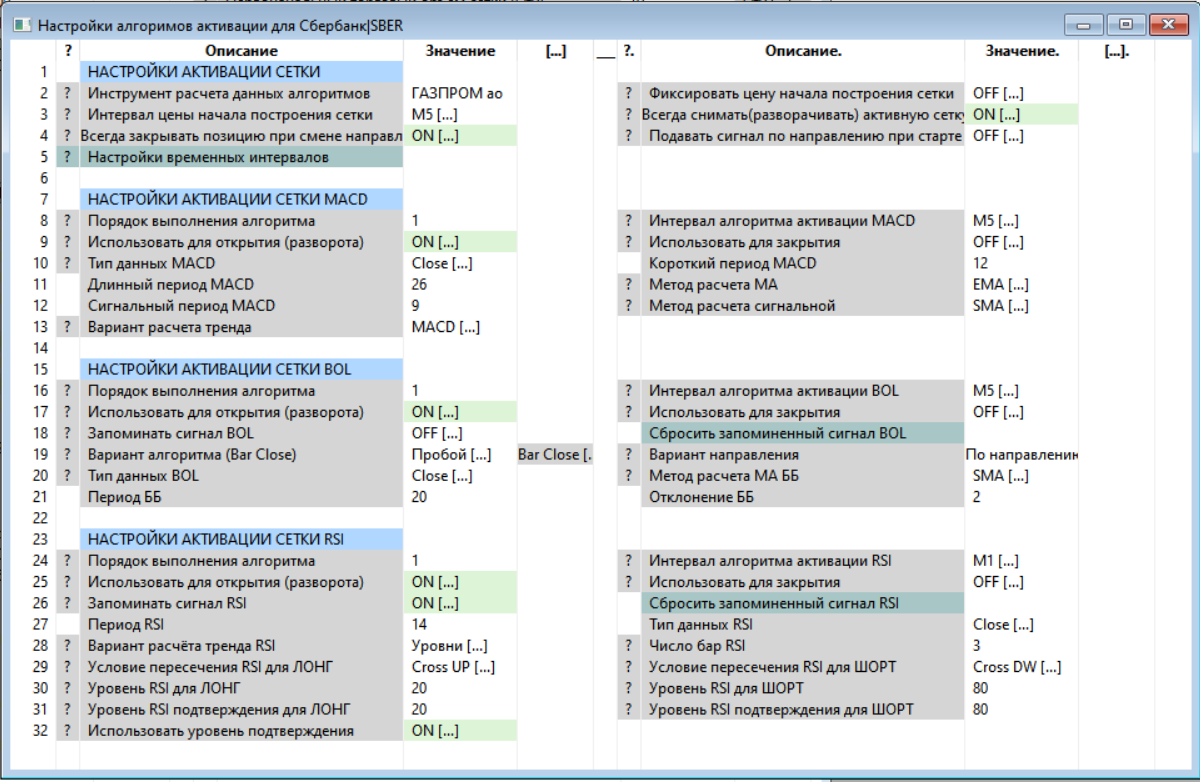Click question mark next to Метод расчета сигнальной
The width and height of the screenshot is (1200, 782).
pos(628,306)
